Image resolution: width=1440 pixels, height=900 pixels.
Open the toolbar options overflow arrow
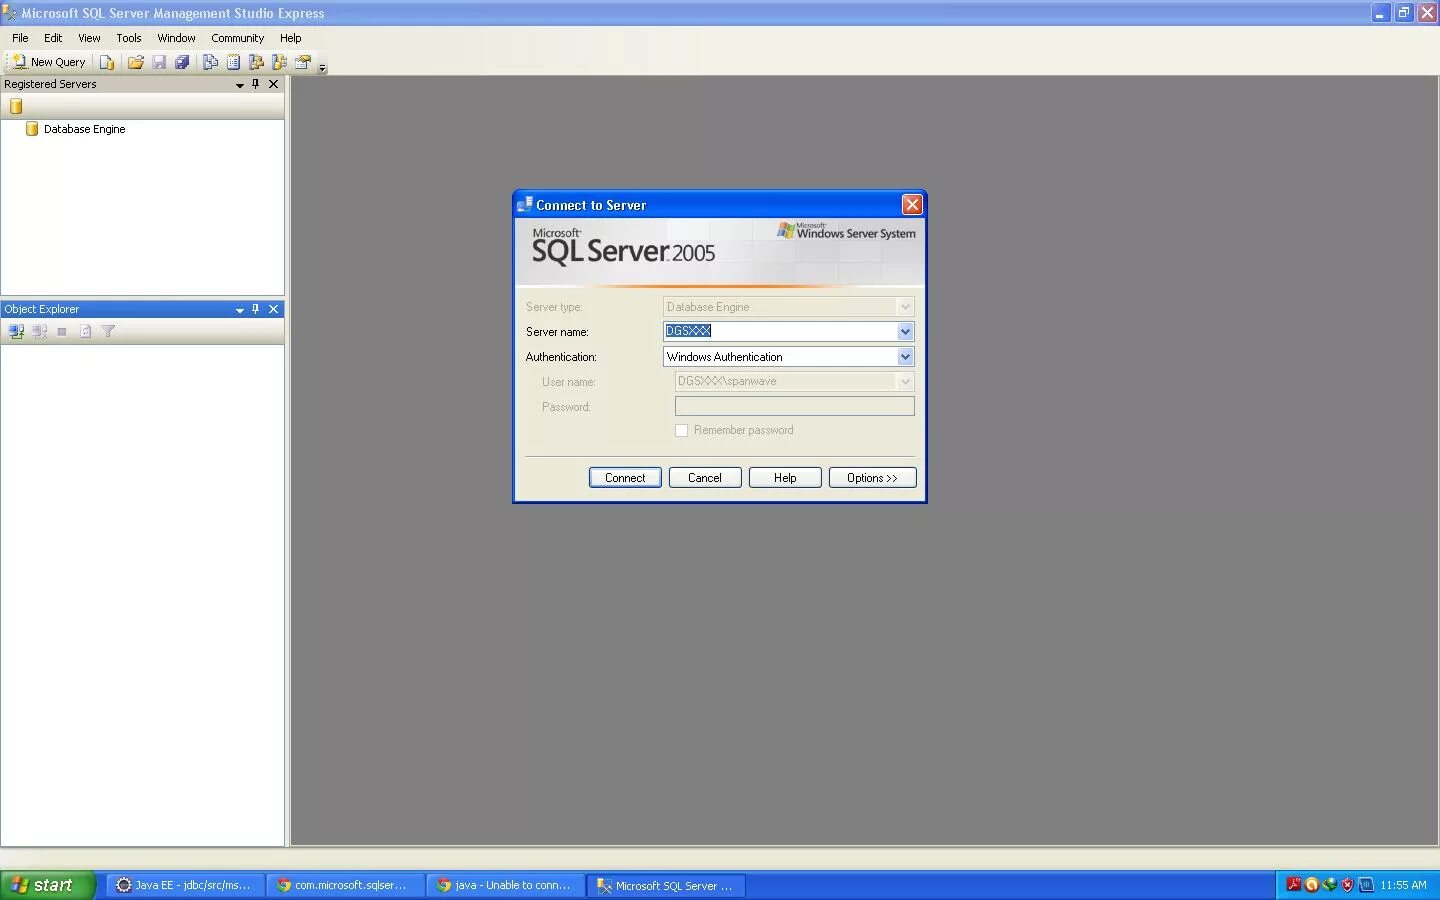tap(322, 67)
